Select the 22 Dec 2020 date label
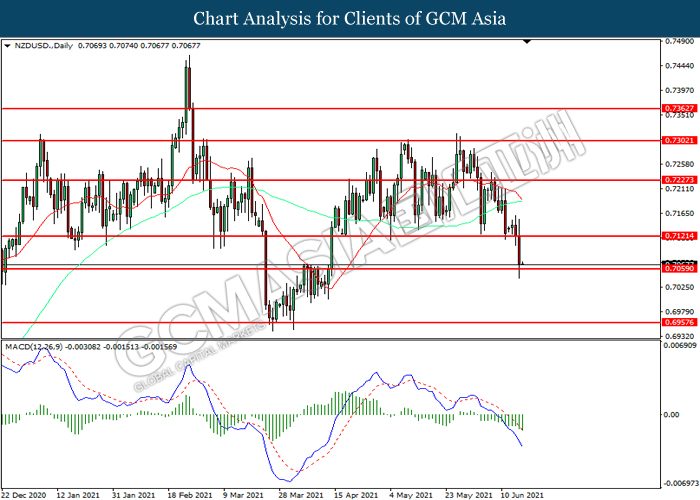Image resolution: width=700 pixels, height=500 pixels. [x=26, y=494]
